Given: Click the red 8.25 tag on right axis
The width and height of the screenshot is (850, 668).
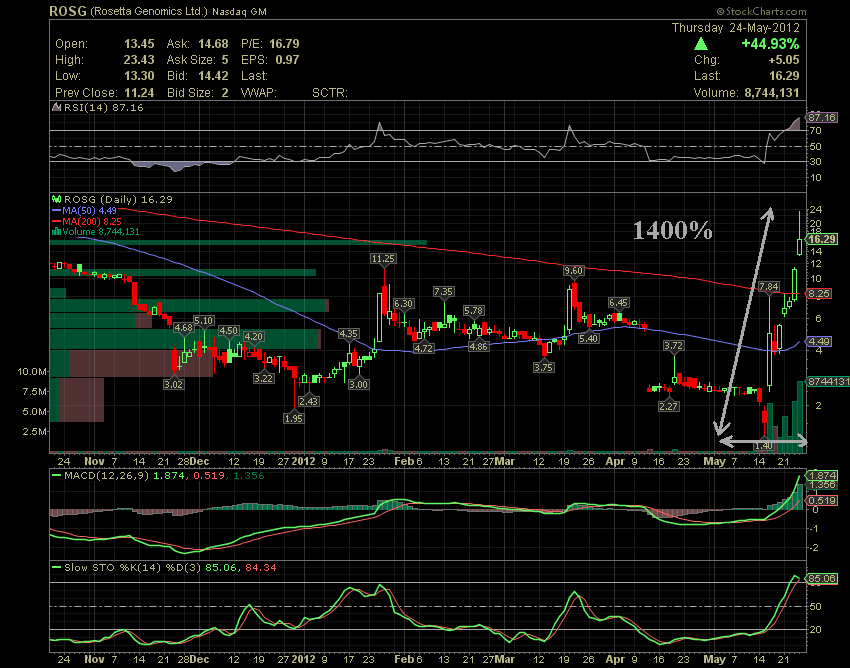Looking at the screenshot, I should click(819, 294).
